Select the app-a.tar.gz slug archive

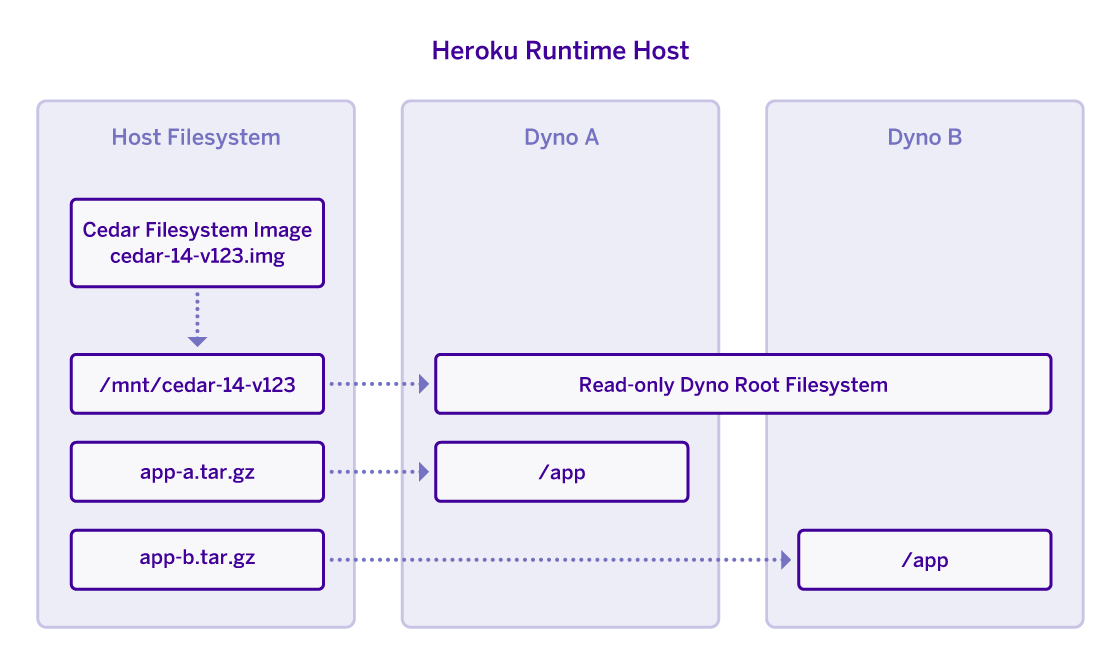[196, 471]
